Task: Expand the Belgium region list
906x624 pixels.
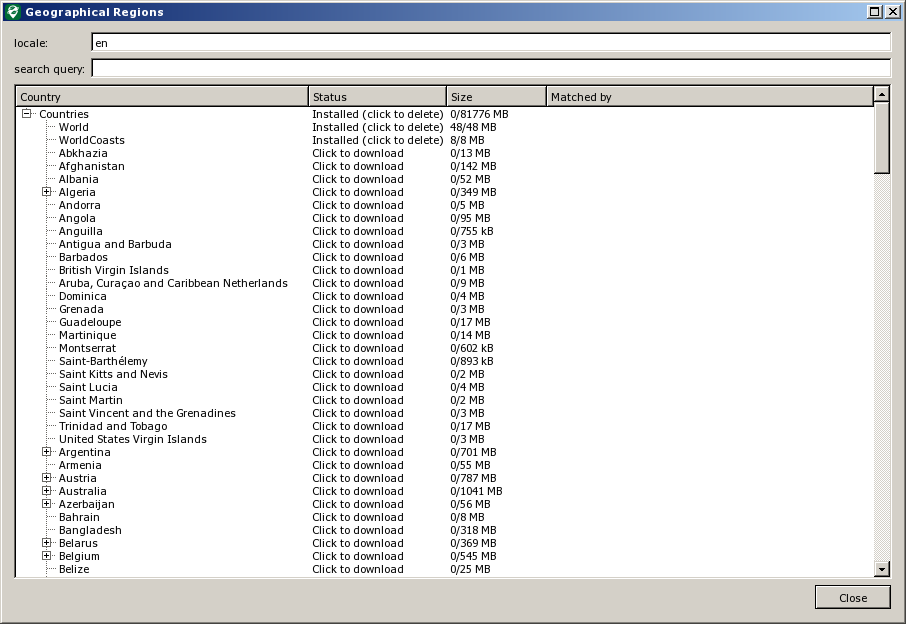Action: (47, 556)
